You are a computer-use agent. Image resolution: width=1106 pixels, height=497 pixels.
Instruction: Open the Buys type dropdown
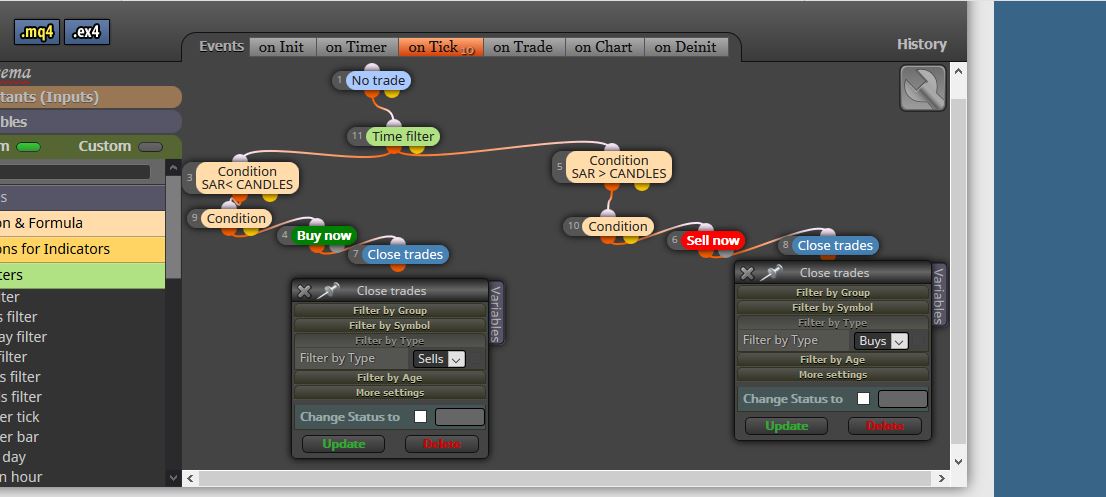click(881, 341)
